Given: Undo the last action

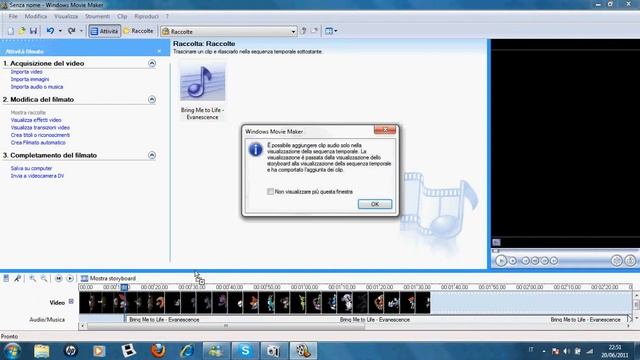Looking at the screenshot, I should [50, 31].
